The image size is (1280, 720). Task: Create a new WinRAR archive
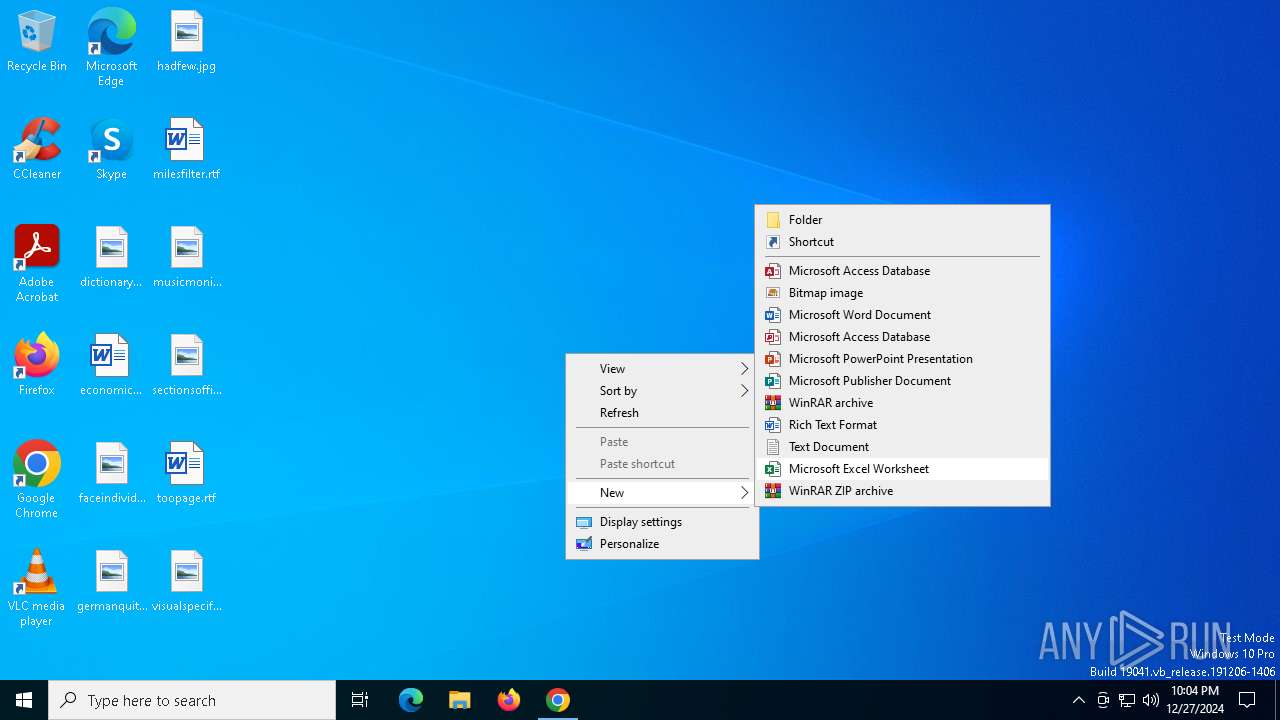point(903,403)
